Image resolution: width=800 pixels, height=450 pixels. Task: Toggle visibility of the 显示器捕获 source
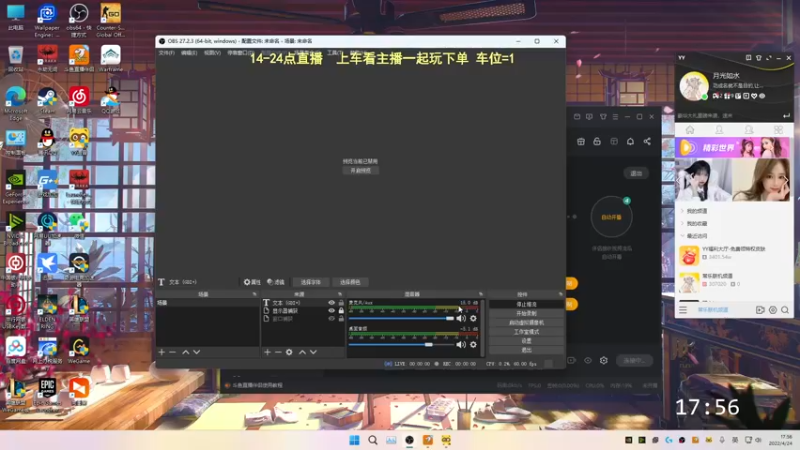332,311
